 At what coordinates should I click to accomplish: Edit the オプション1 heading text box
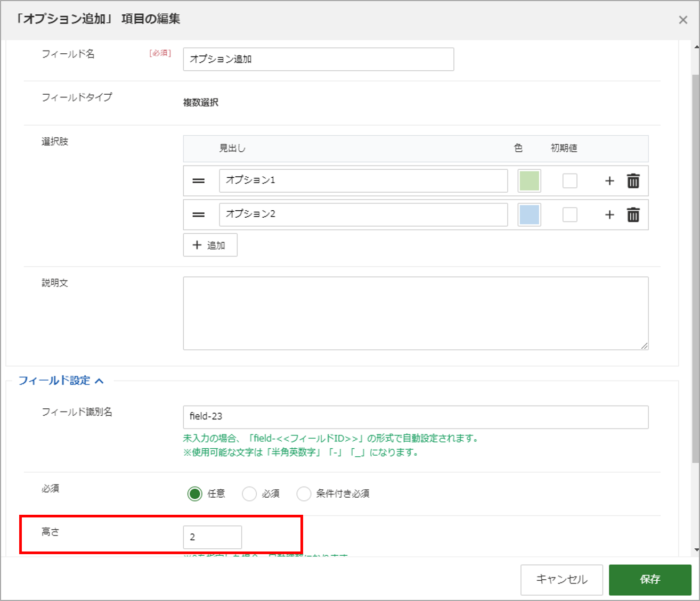pos(363,180)
